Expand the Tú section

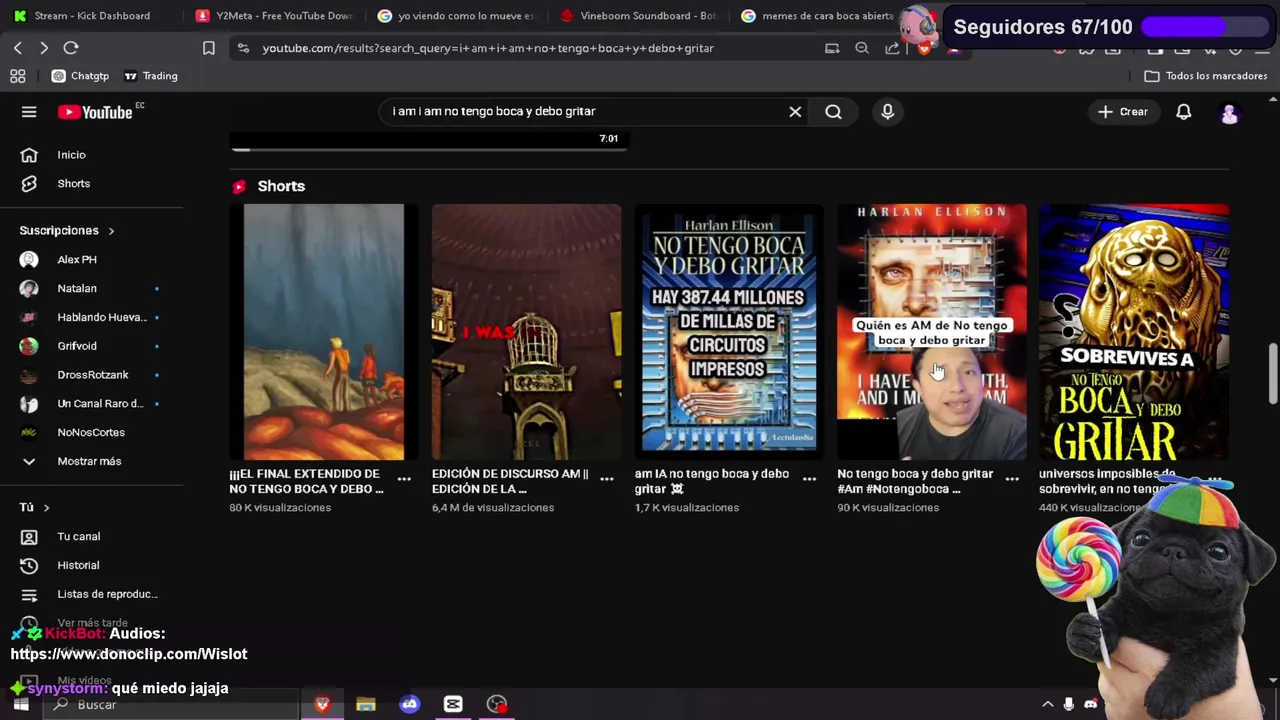pyautogui.click(x=34, y=508)
